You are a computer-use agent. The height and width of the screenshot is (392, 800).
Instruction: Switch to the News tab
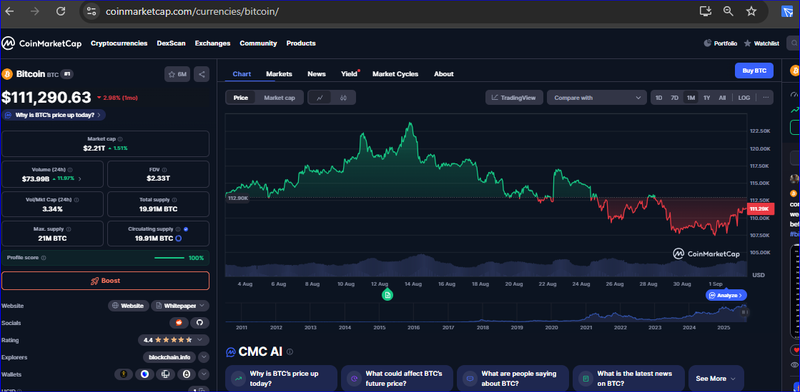tap(316, 74)
